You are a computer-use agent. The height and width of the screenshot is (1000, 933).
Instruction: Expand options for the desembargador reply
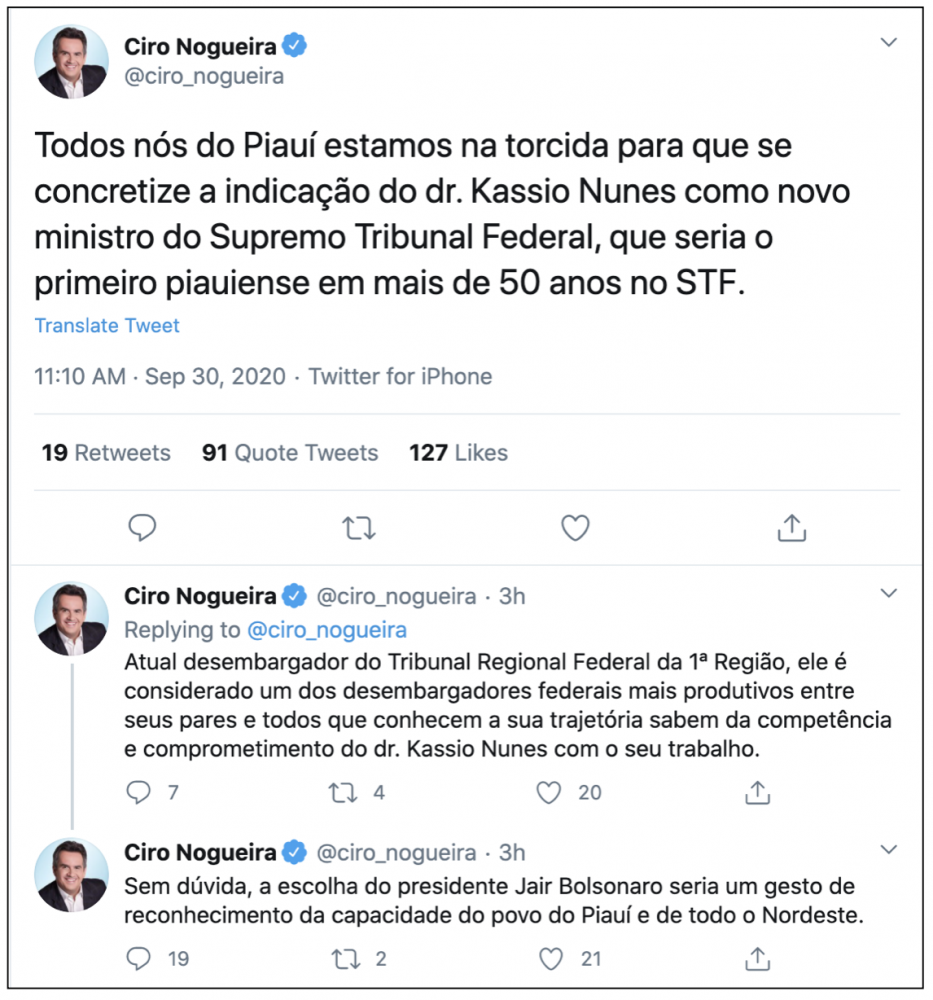pos(888,594)
